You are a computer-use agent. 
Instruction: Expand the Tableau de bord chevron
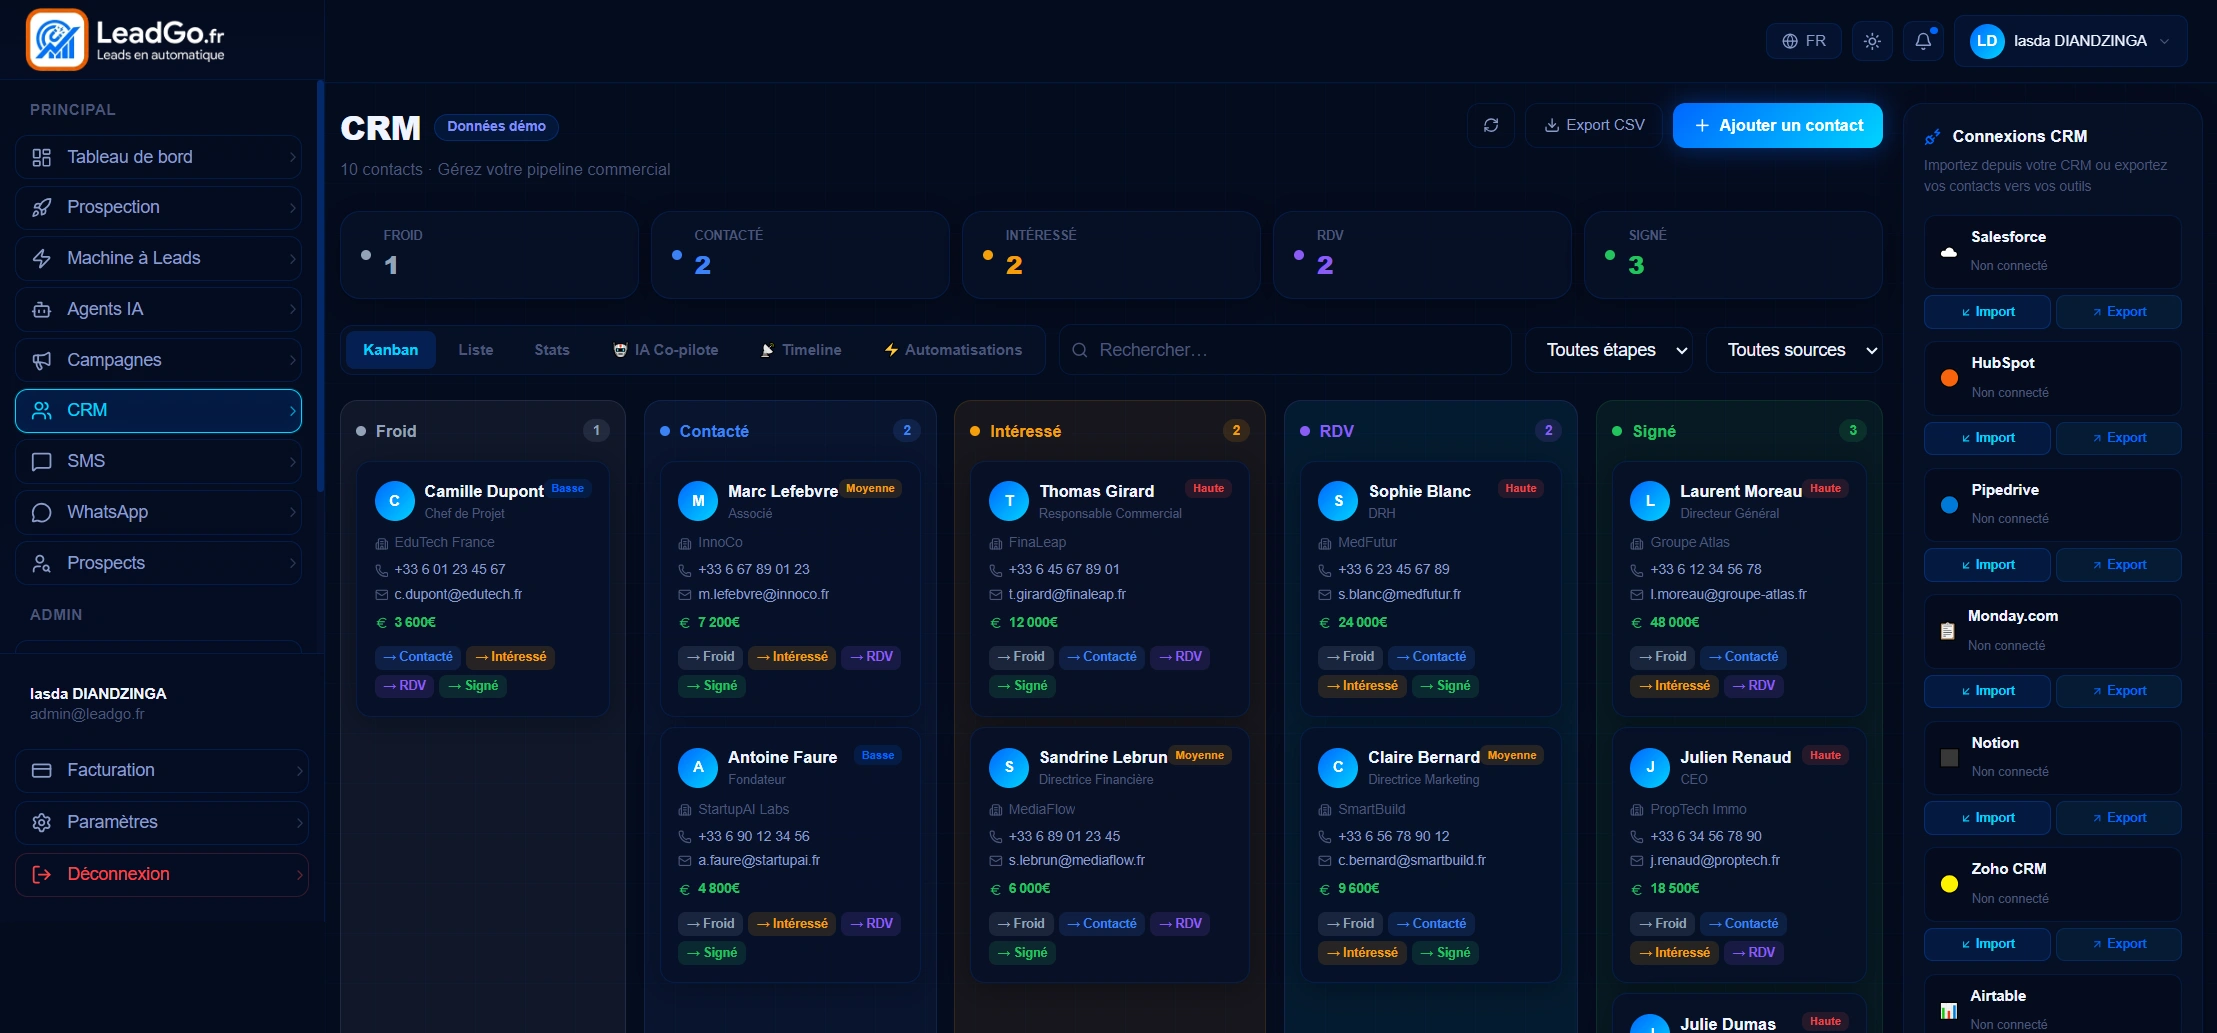[x=292, y=157]
